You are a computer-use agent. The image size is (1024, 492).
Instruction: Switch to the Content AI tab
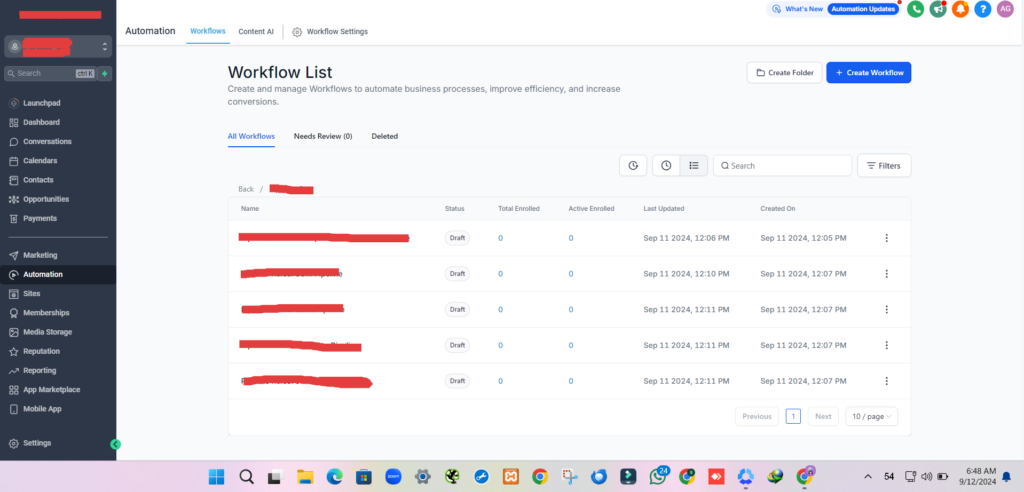256,31
